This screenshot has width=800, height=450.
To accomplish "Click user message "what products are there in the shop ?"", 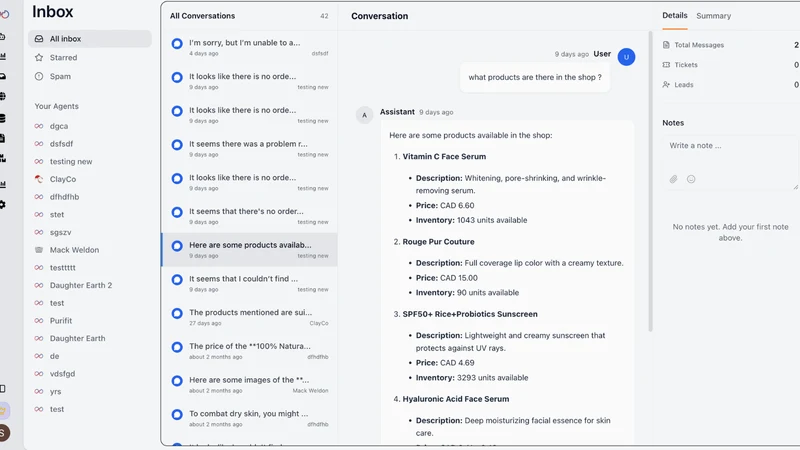I will 535,77.
